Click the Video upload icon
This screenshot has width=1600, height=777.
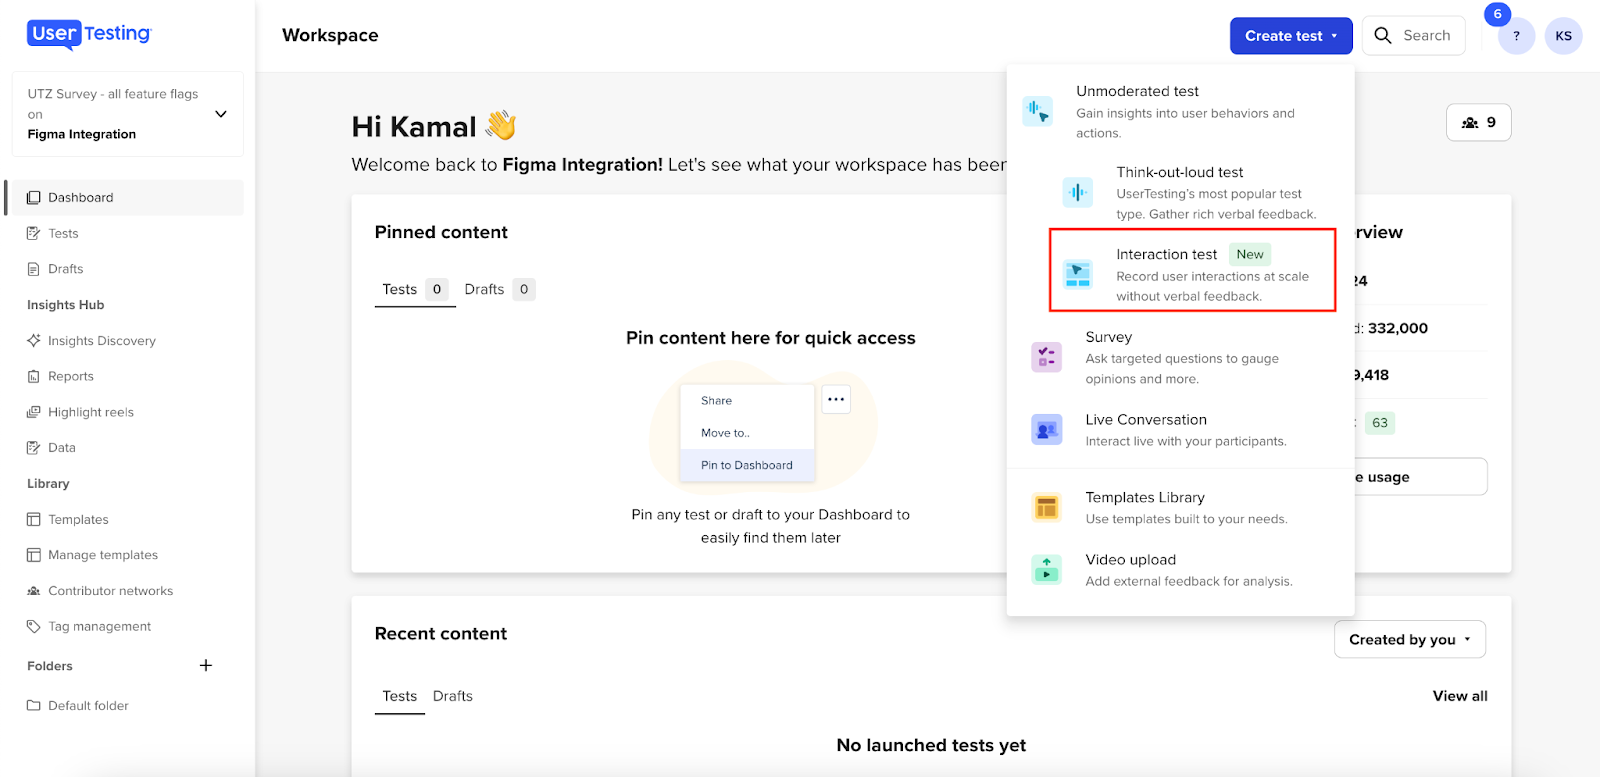(1046, 570)
